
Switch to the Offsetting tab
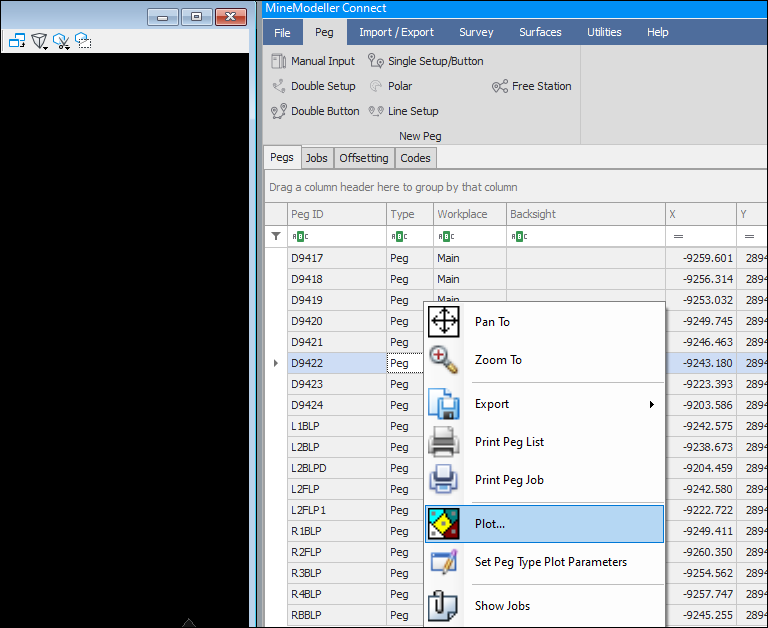point(363,158)
